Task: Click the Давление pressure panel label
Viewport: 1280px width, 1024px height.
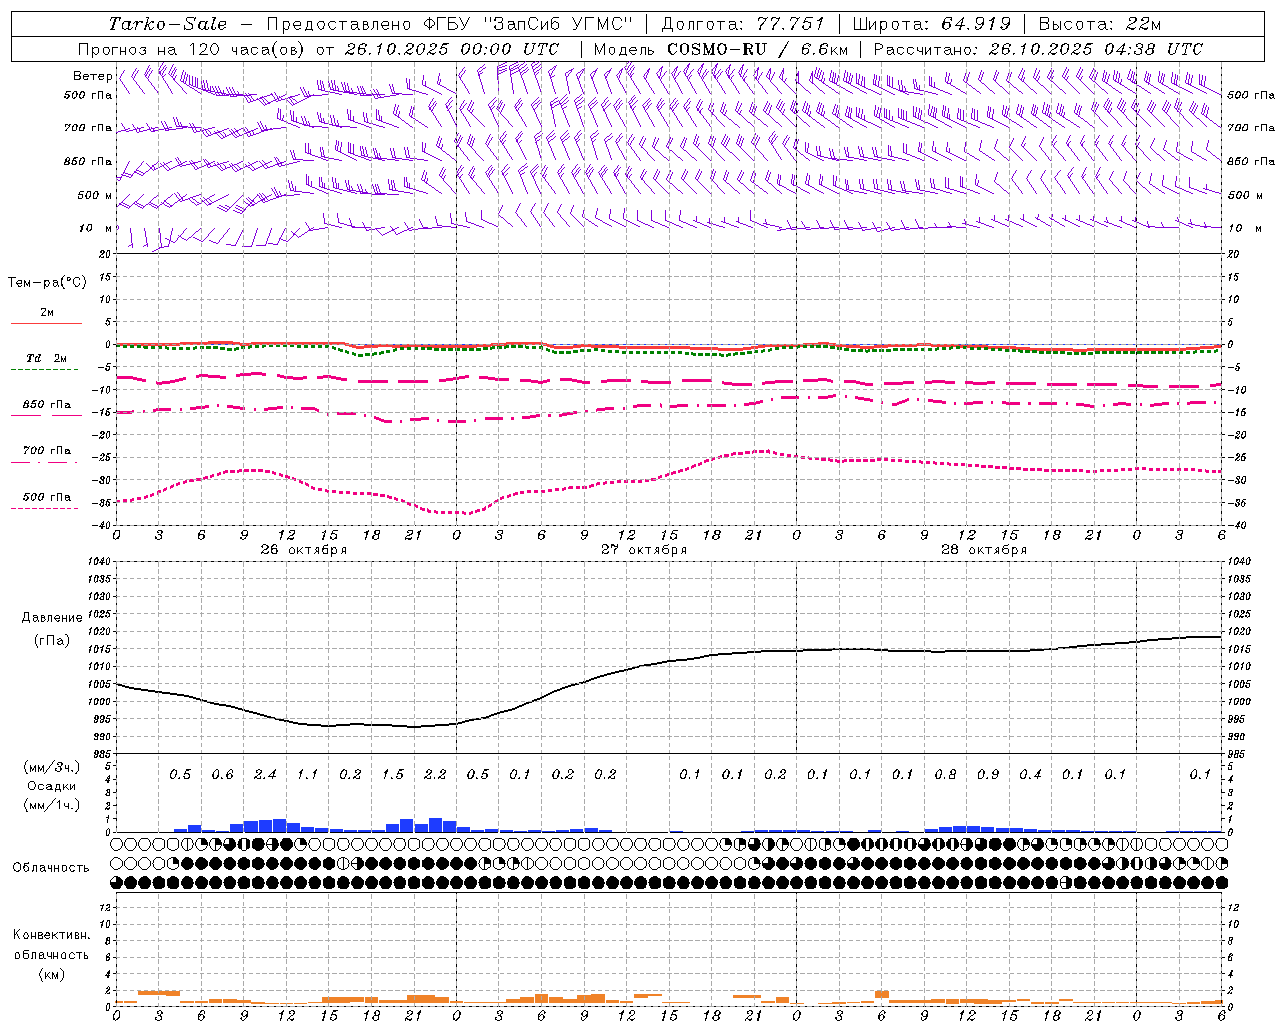Action: click(52, 618)
